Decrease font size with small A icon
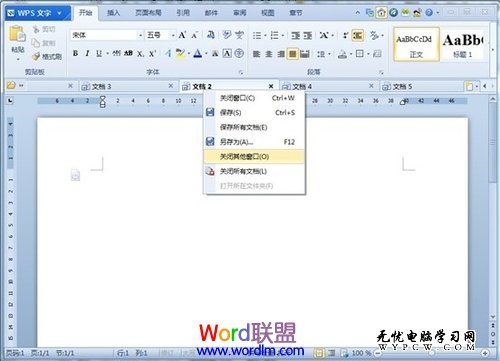The image size is (500, 361). point(195,35)
